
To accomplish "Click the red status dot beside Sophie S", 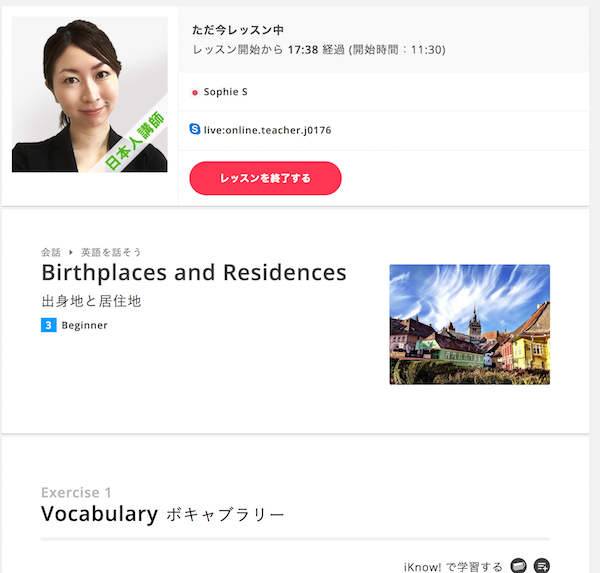I will point(195,92).
